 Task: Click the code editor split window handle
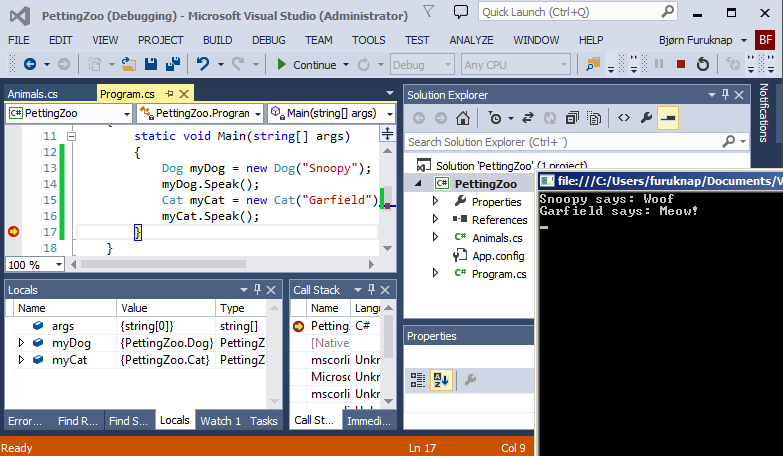[x=388, y=133]
